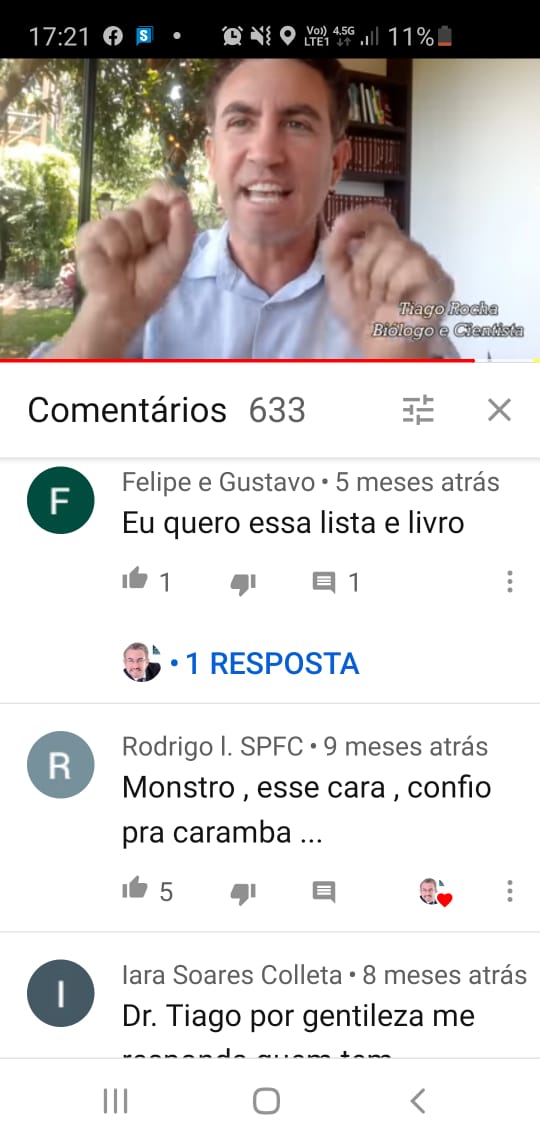Open Android recent apps button
This screenshot has height=1140, width=540.
pyautogui.click(x=115, y=1101)
